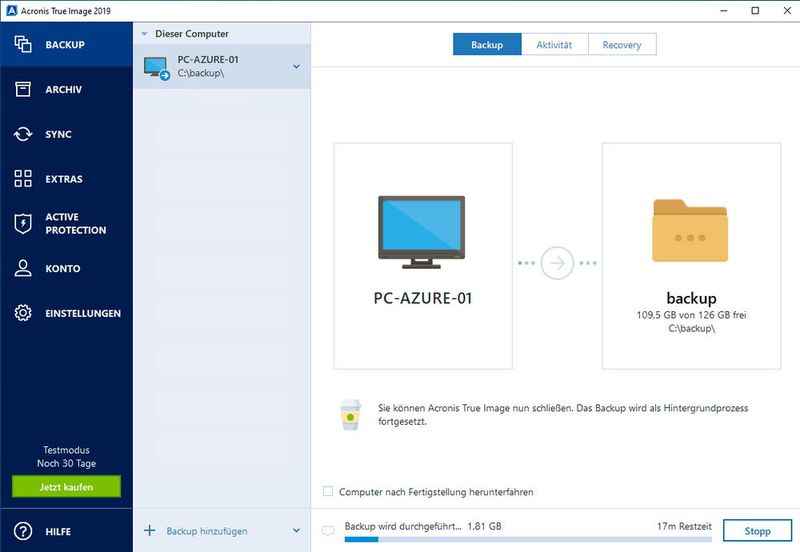Open the Konto user icon
Viewport: 800px width, 552px height.
[23, 268]
